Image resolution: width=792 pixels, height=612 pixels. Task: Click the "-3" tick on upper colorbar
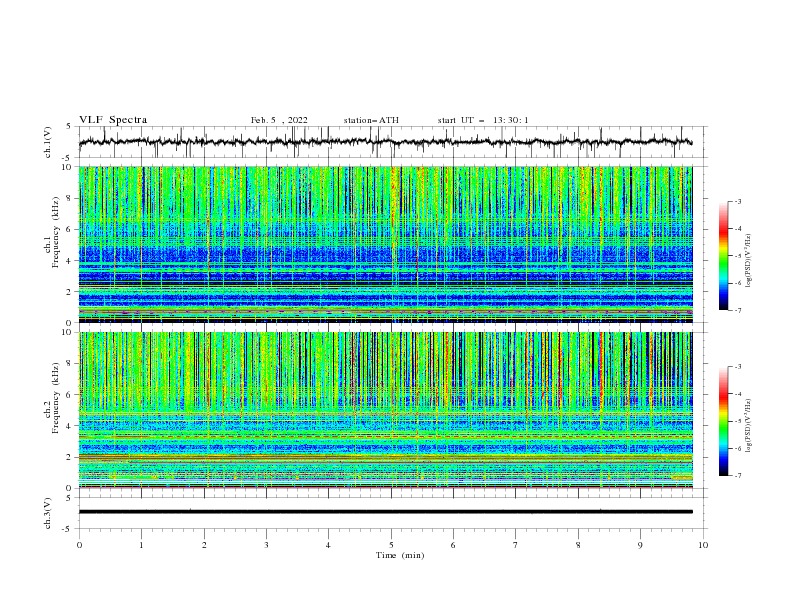(x=737, y=201)
